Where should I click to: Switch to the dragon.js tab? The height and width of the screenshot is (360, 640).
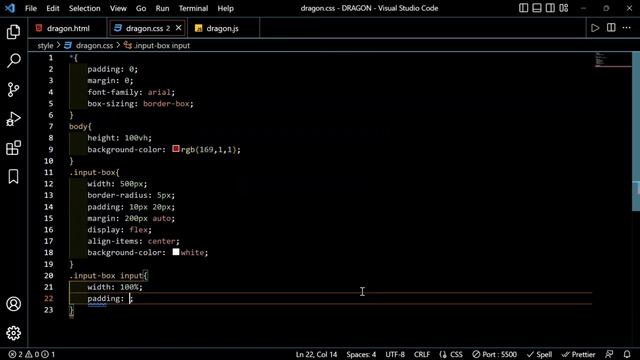coord(222,28)
